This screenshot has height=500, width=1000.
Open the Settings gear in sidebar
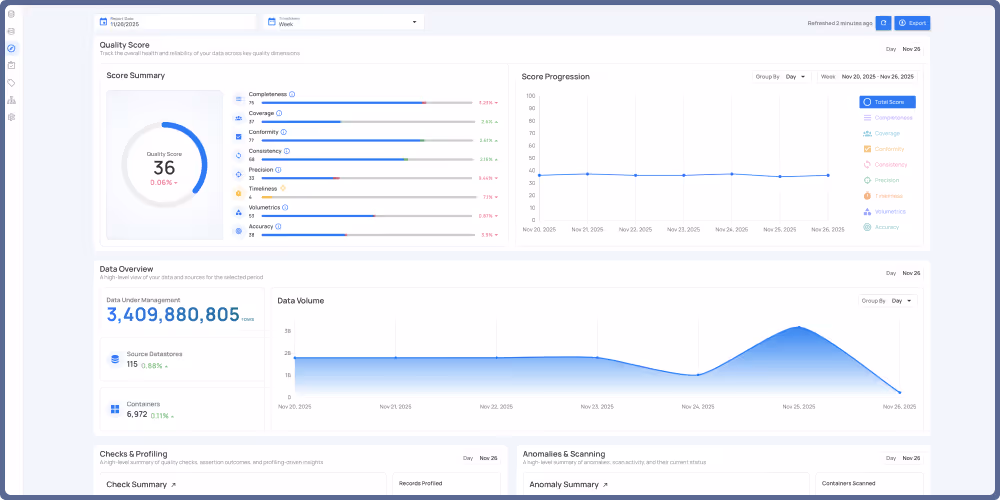tap(11, 117)
